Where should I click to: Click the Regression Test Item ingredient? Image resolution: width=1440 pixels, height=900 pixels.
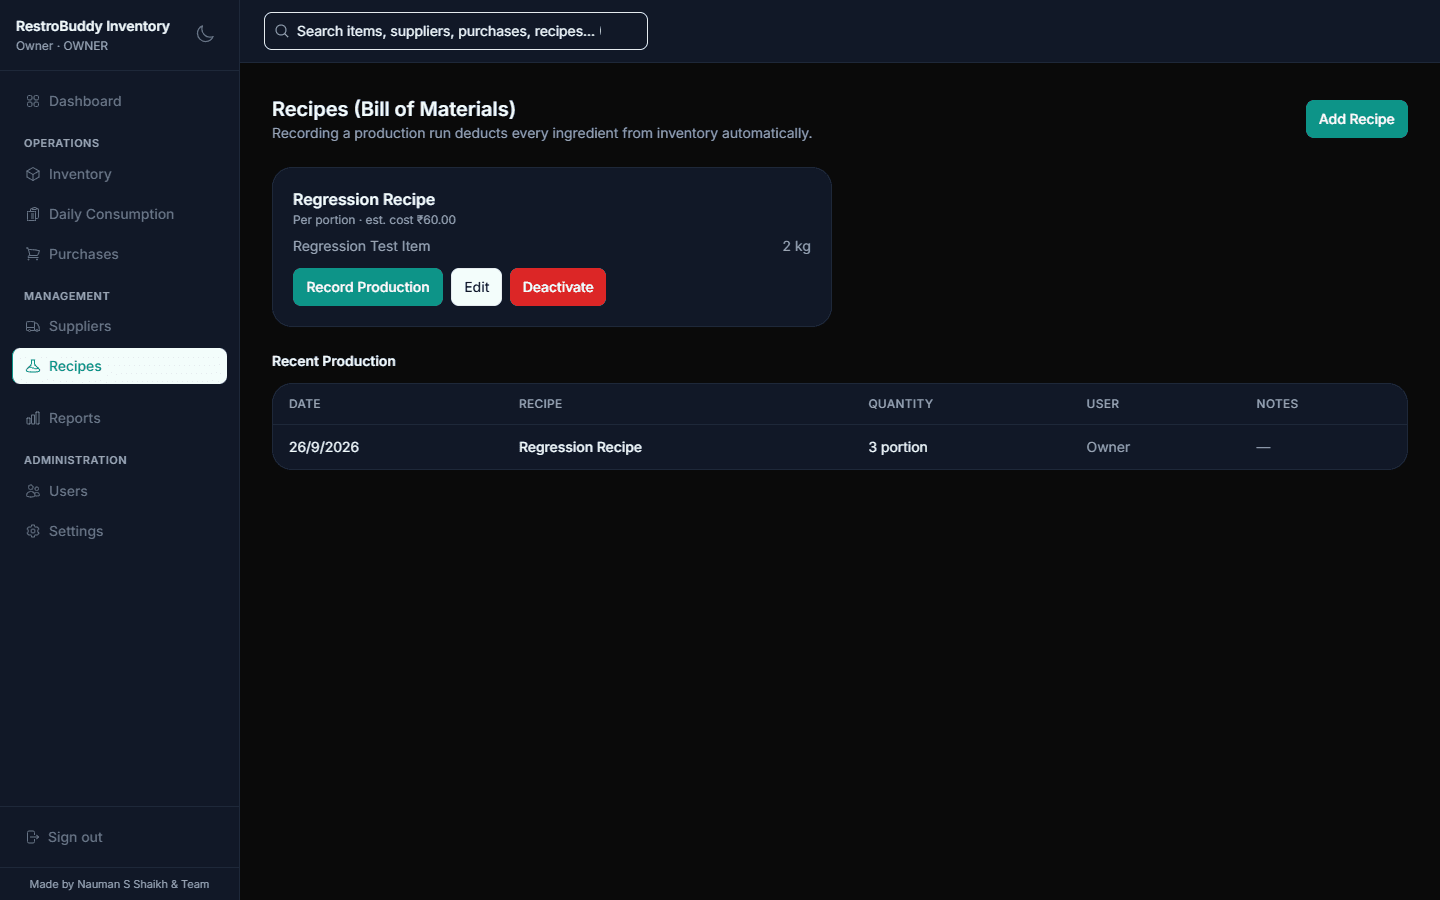tap(362, 246)
